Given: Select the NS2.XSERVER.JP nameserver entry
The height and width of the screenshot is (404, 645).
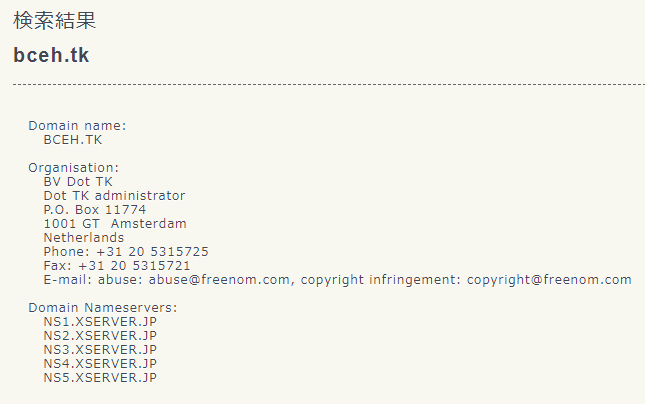Looking at the screenshot, I should 100,336.
